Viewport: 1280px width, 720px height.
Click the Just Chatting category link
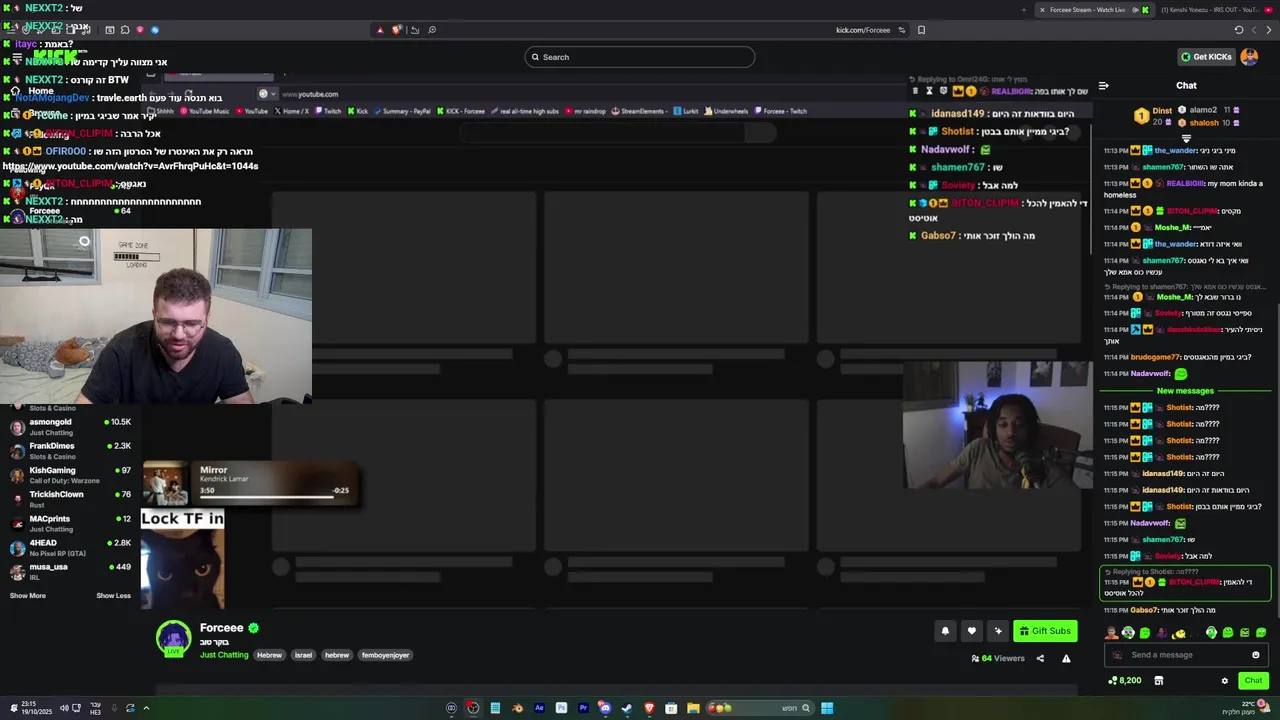(224, 655)
